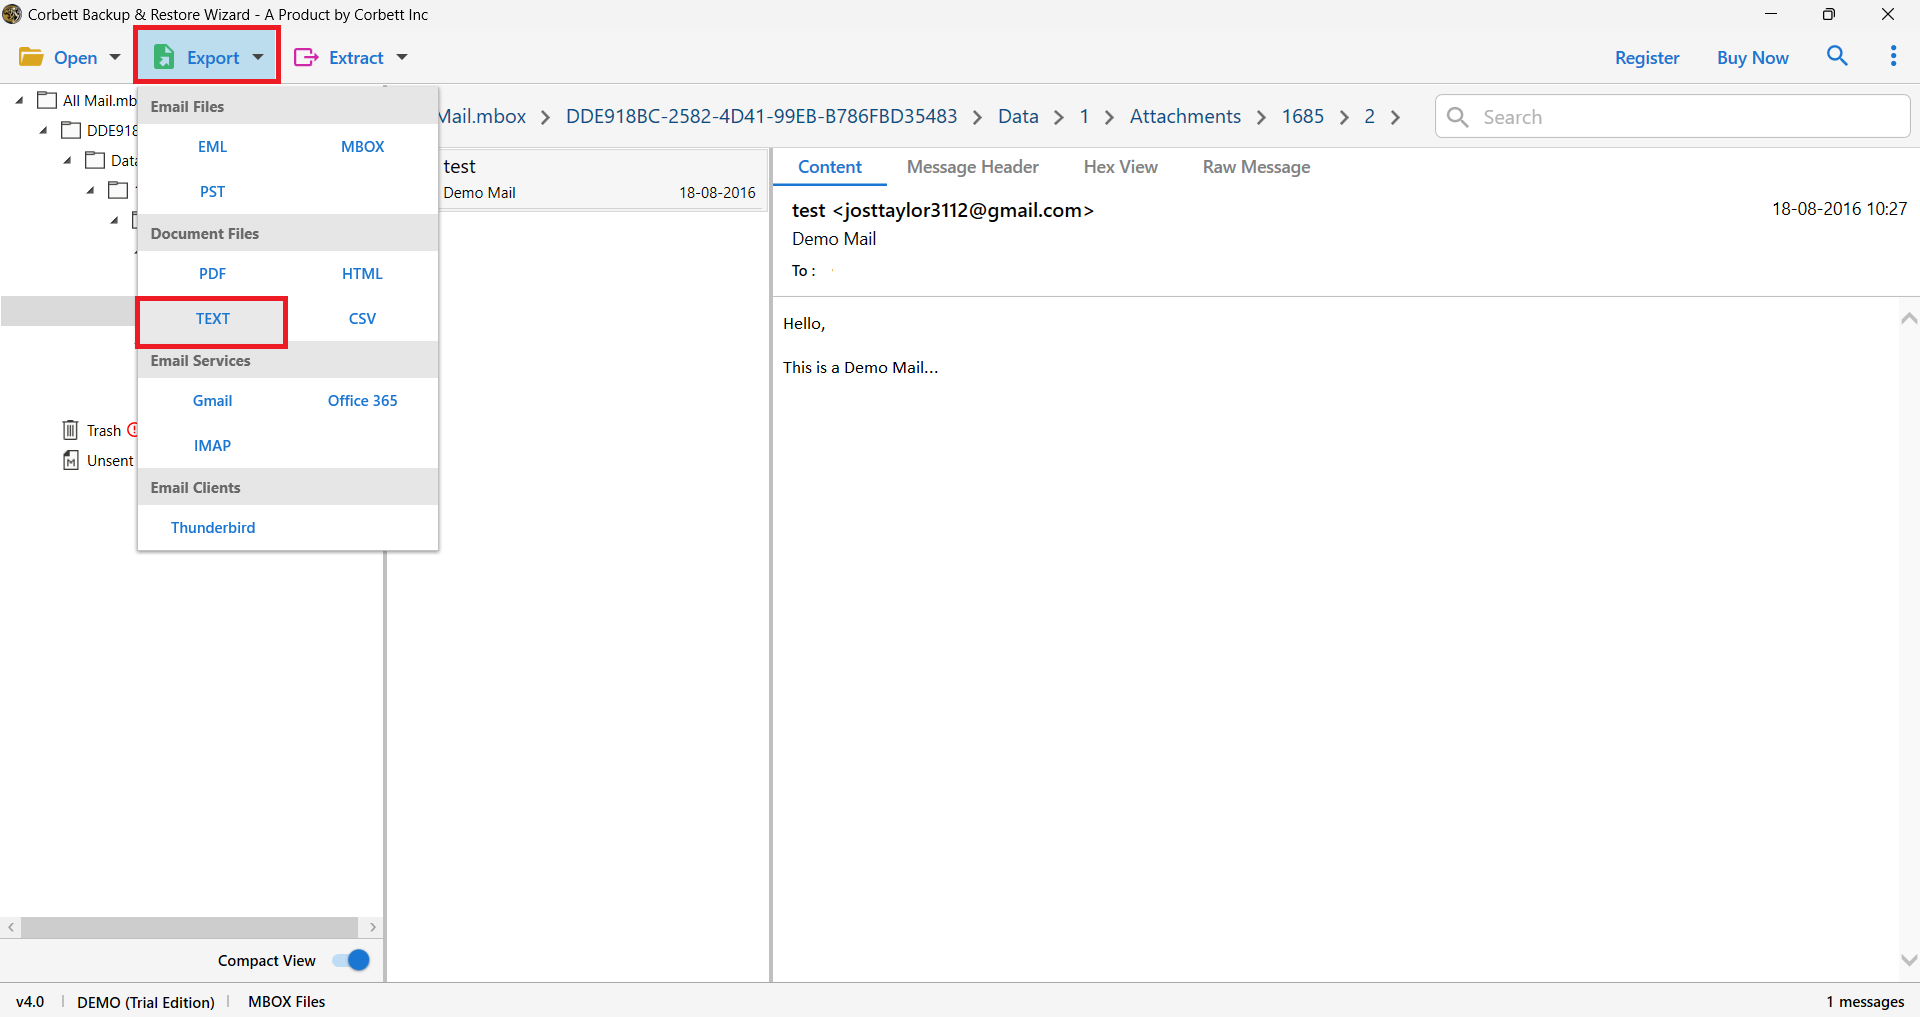Collapse the Data tree node
1920x1017 pixels.
[67, 160]
